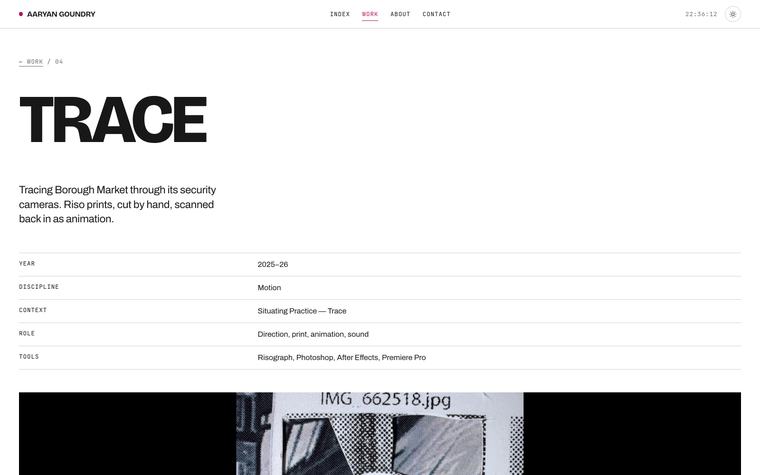This screenshot has width=760, height=475.
Task: Go back via the '← Work' breadcrumb
Action: [x=31, y=62]
